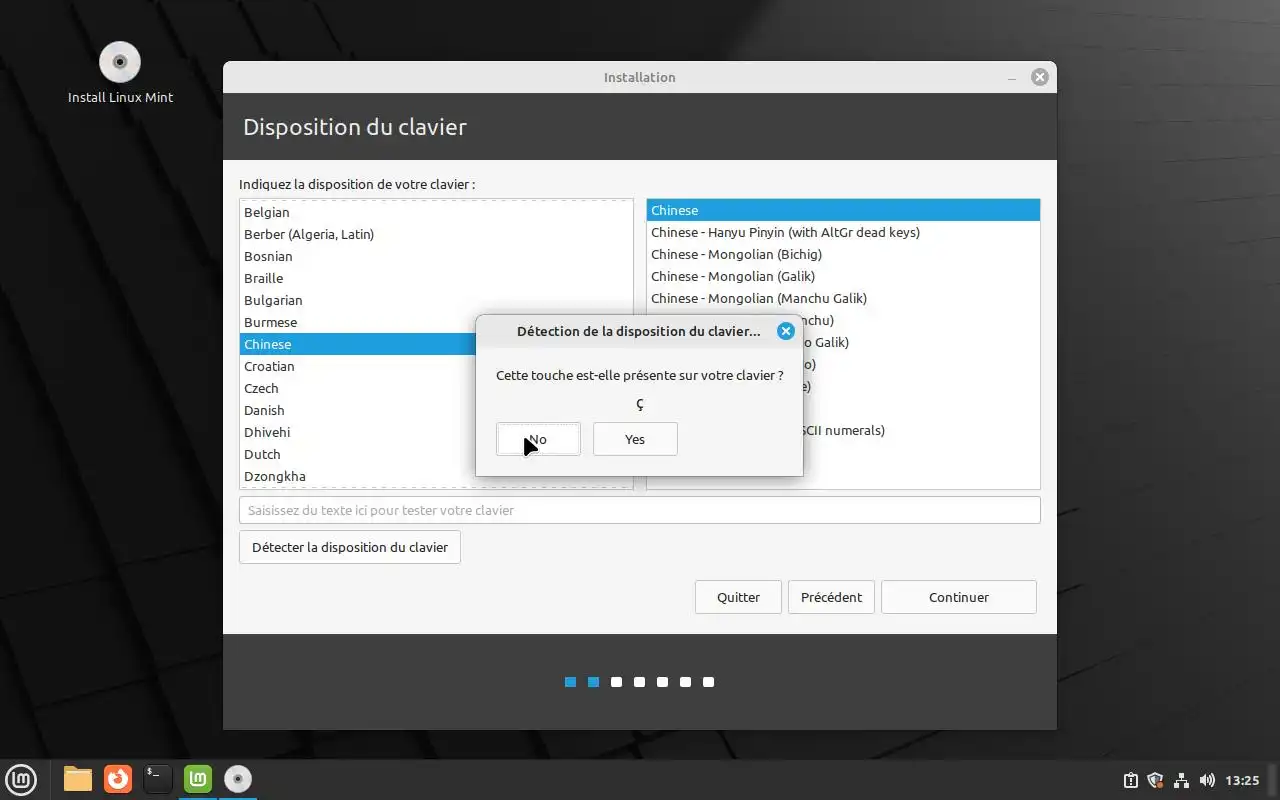Screen dimensions: 1280x800
Task: Open the Terminal from the taskbar
Action: (x=158, y=778)
